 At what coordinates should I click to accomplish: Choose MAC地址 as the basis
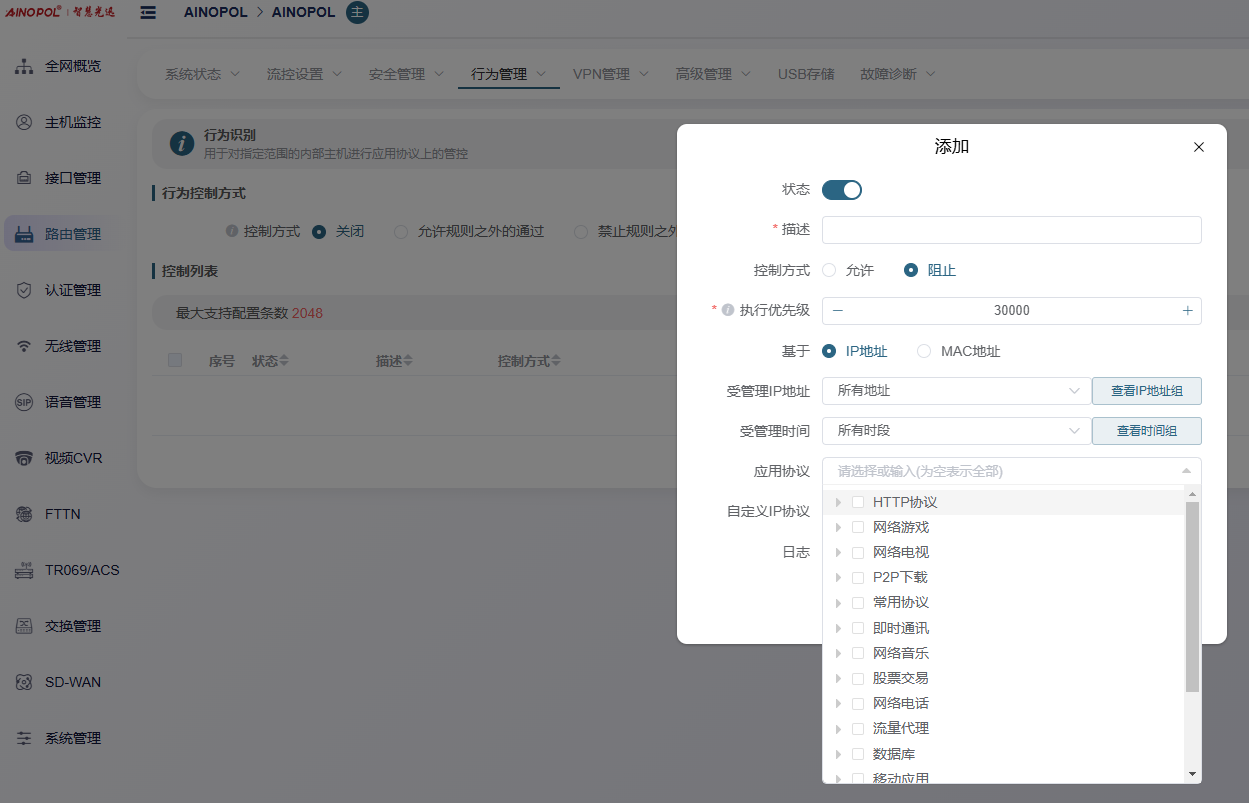point(924,351)
